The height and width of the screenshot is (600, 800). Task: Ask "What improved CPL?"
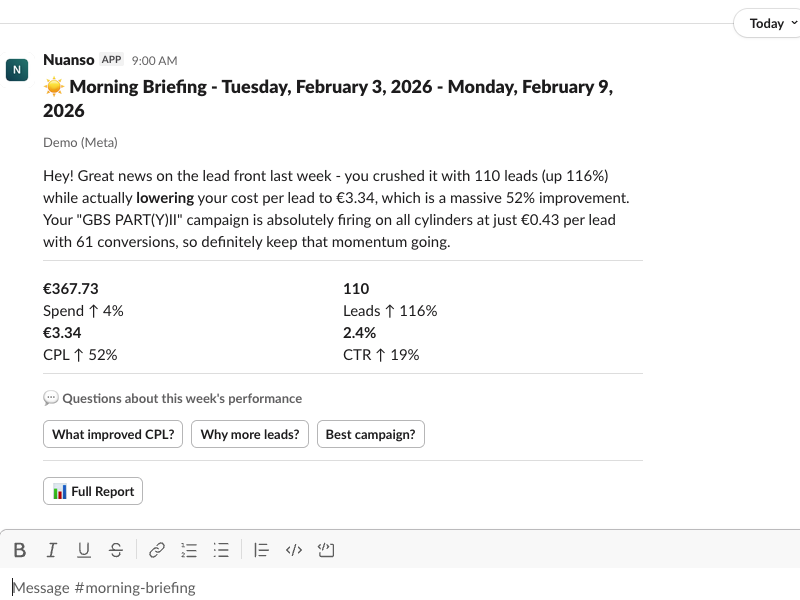[x=113, y=434]
